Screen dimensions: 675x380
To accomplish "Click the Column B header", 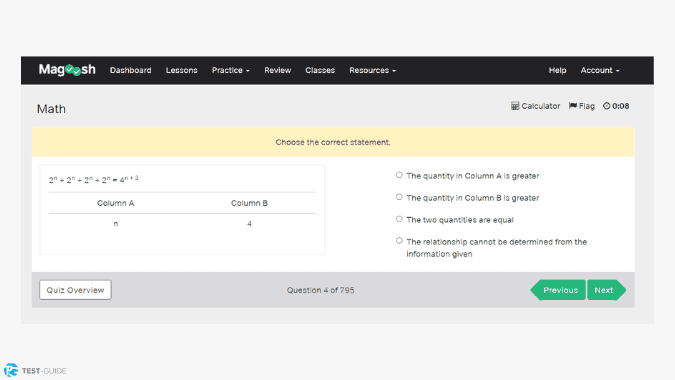I will 249,203.
